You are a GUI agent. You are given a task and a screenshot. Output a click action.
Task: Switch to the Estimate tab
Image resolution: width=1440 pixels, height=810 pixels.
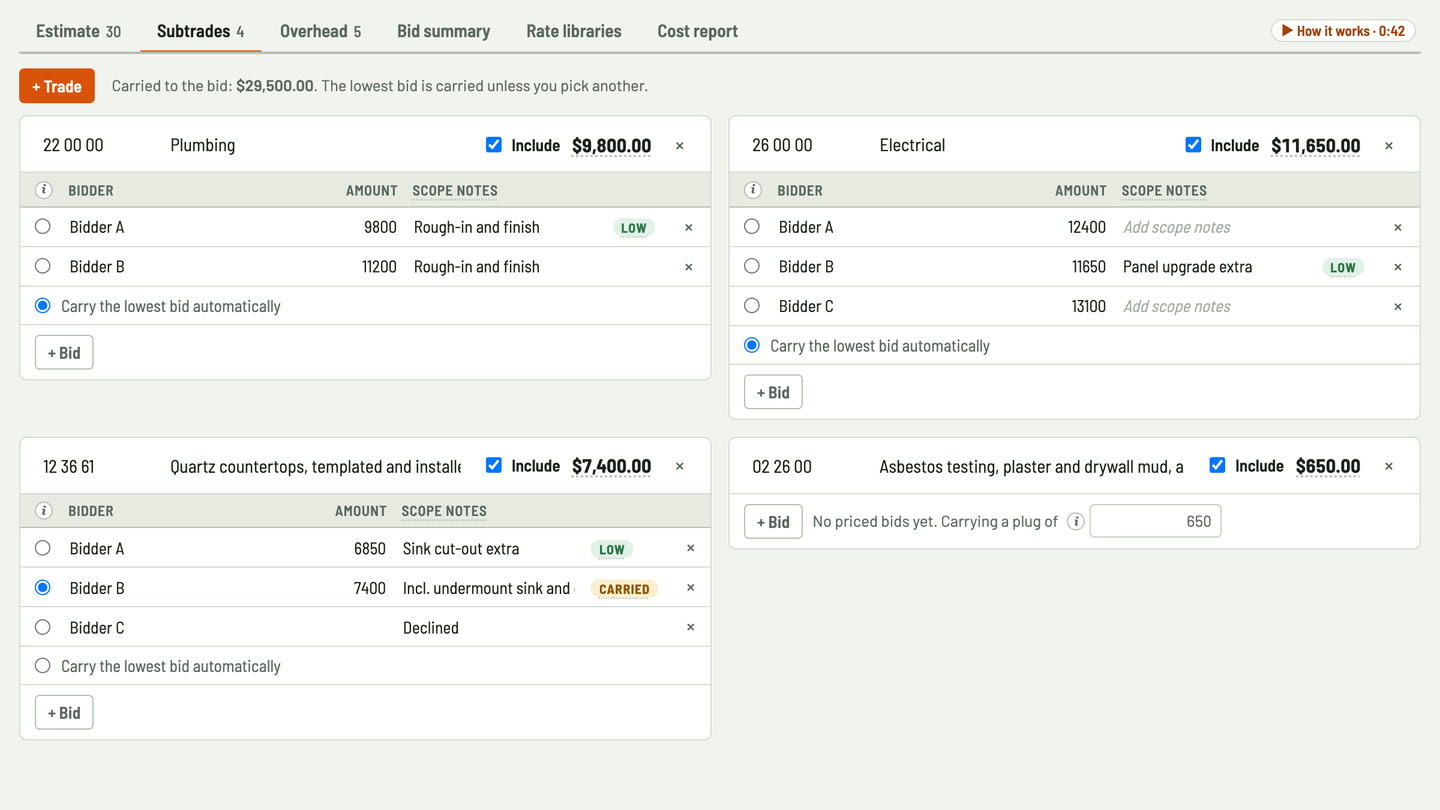pyautogui.click(x=79, y=31)
